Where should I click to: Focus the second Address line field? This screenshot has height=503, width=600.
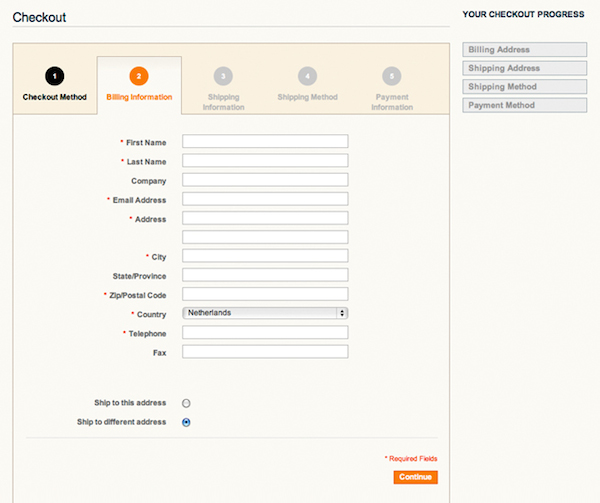(x=265, y=237)
